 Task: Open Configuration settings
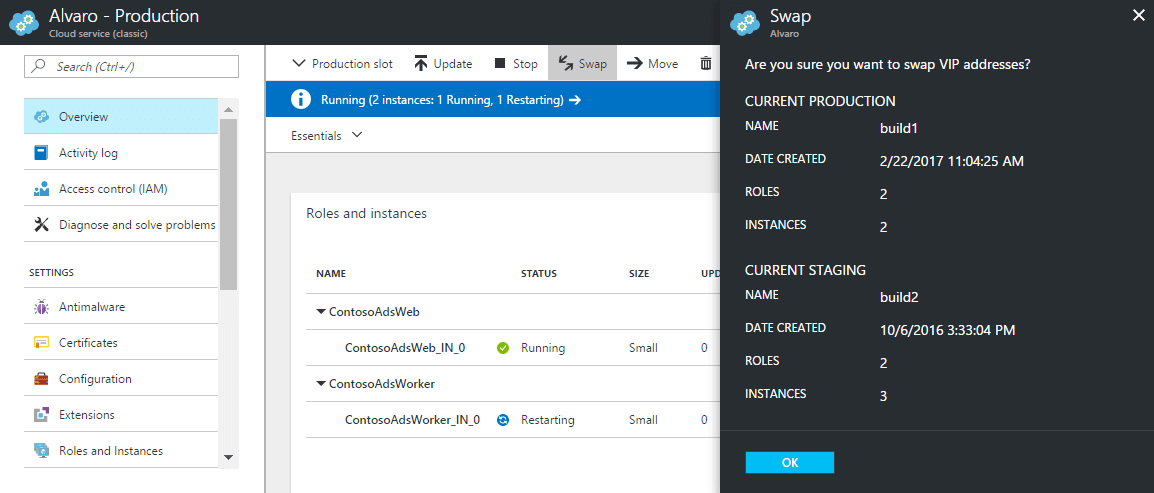pos(121,379)
